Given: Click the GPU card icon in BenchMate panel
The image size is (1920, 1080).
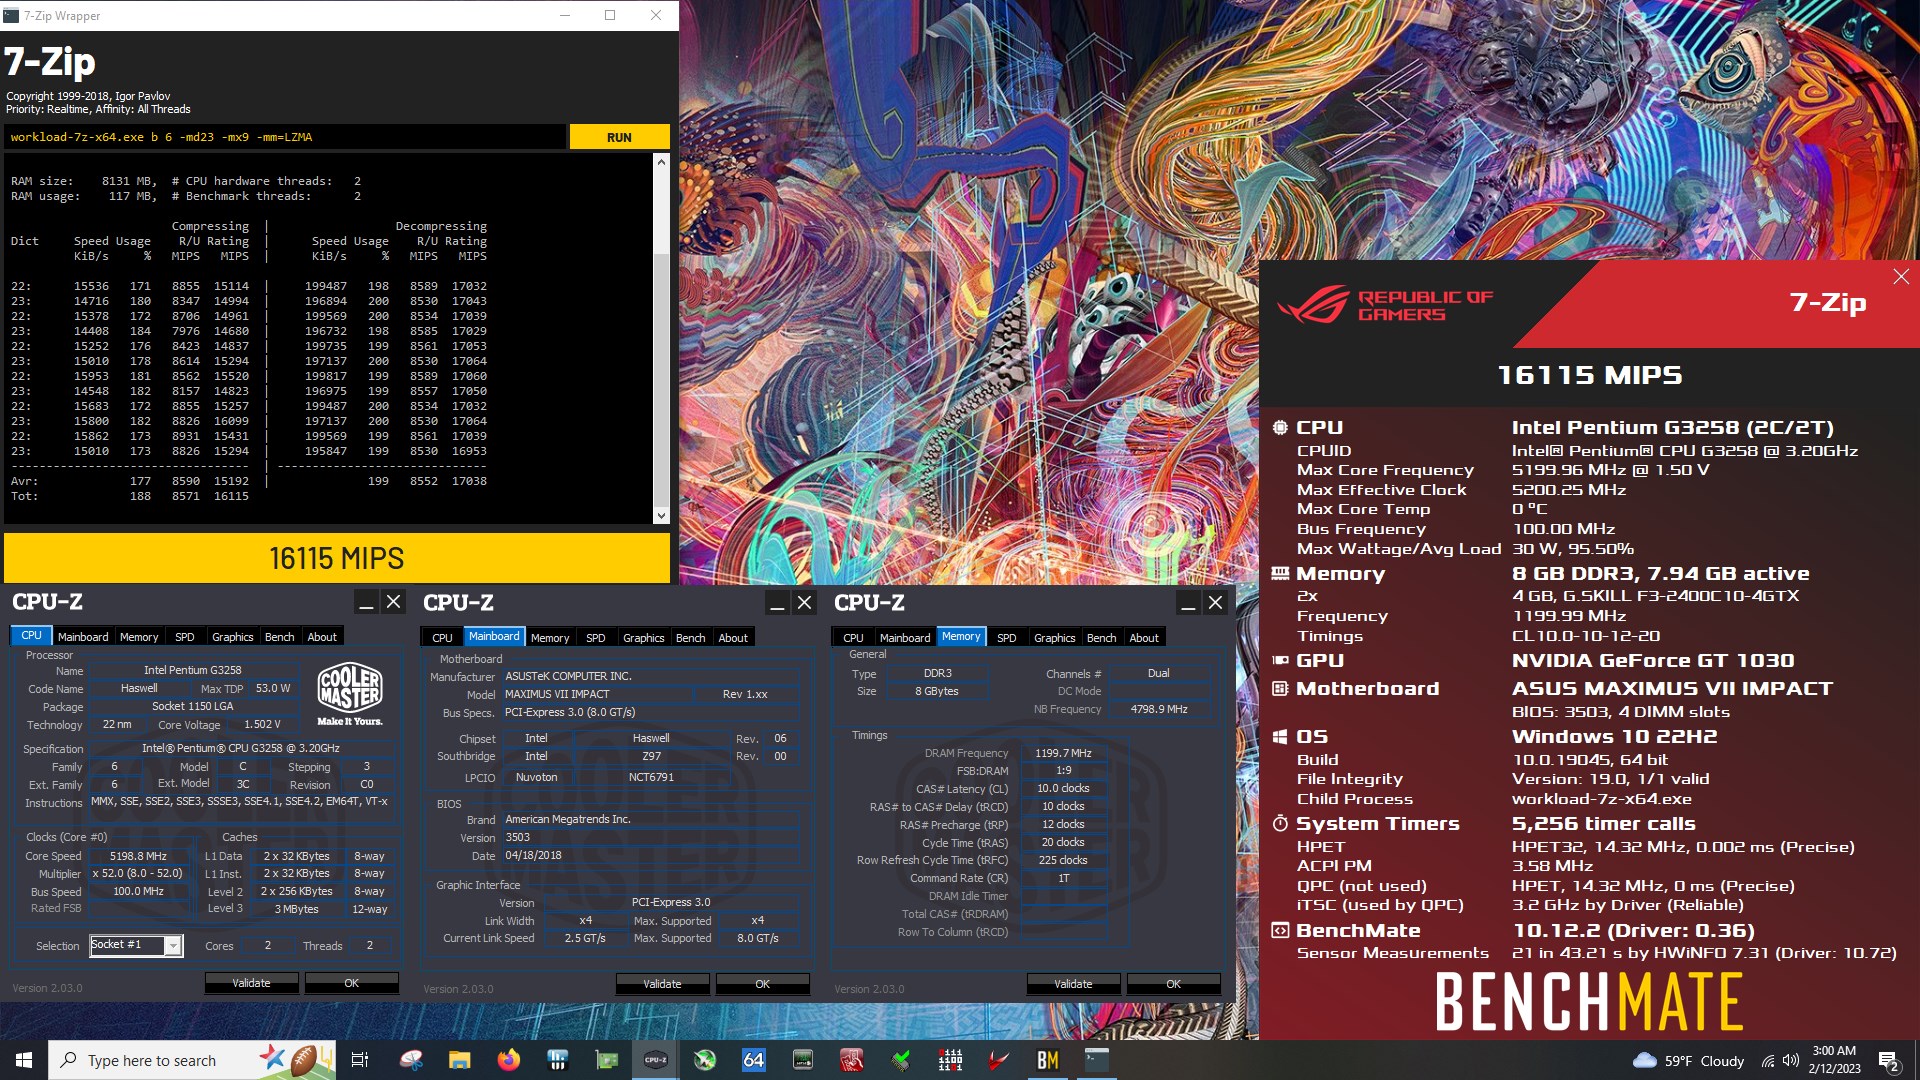Looking at the screenshot, I should [1279, 660].
